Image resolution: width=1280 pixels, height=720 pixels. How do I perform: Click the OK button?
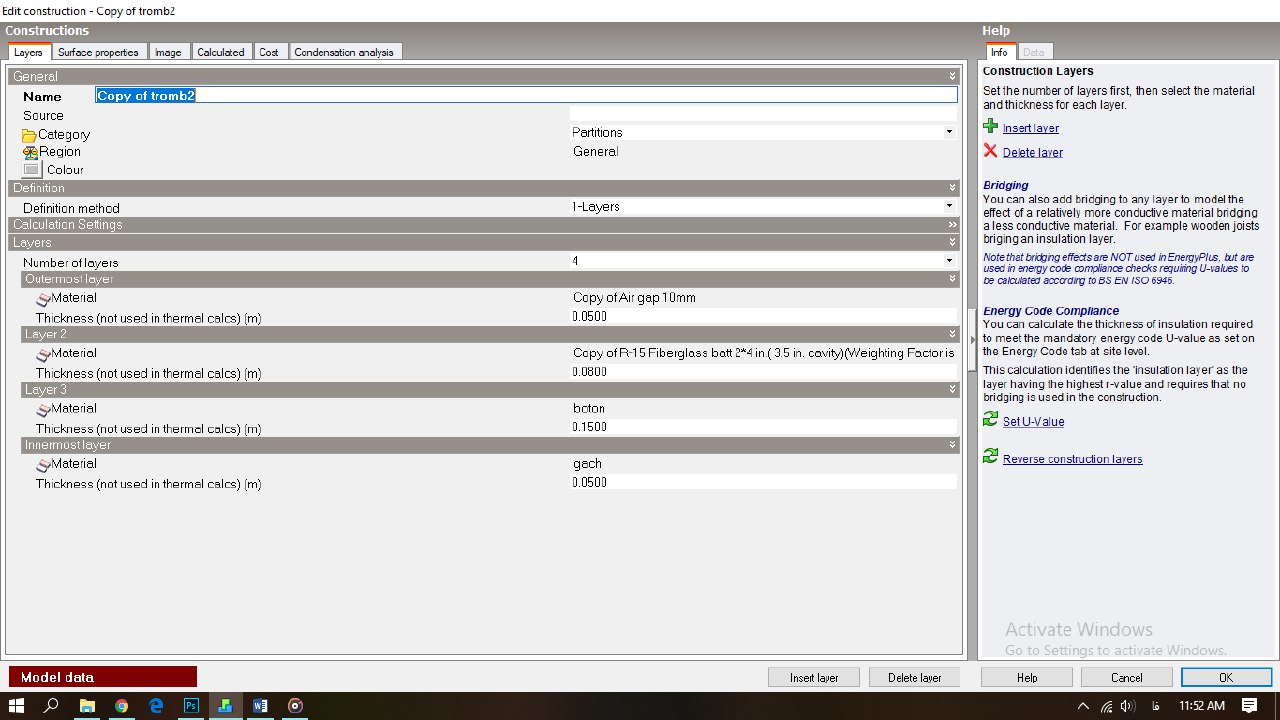(1226, 677)
